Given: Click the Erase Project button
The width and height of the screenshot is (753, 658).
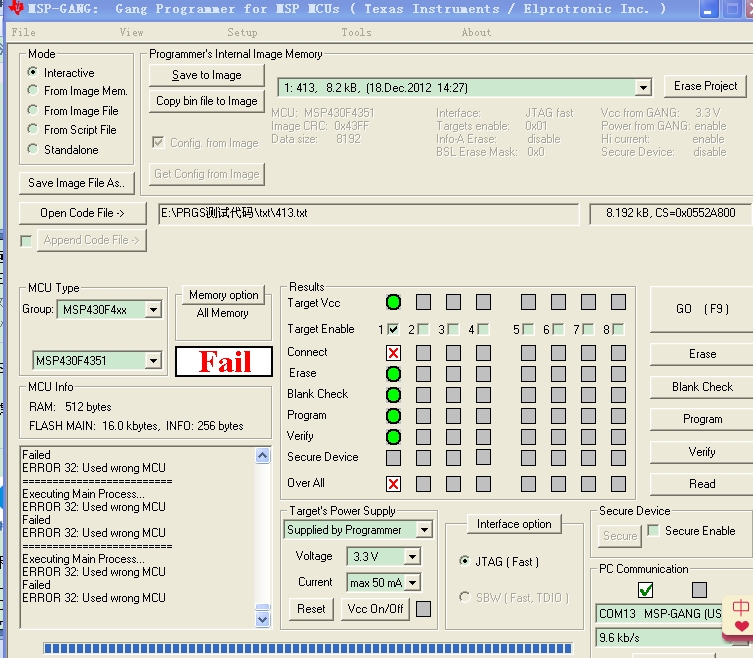Looking at the screenshot, I should [705, 86].
